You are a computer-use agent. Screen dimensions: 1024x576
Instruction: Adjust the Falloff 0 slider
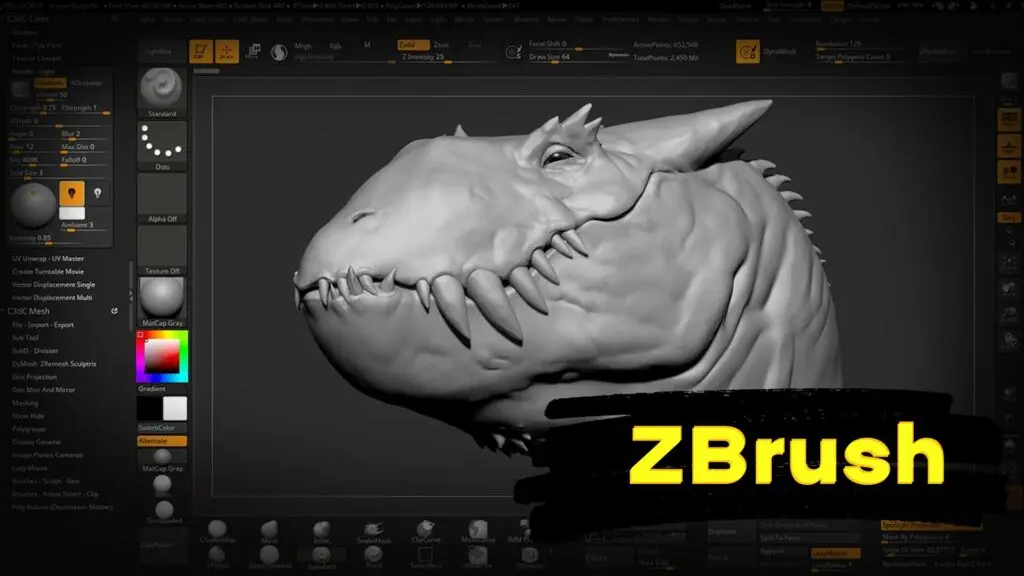tap(85, 161)
